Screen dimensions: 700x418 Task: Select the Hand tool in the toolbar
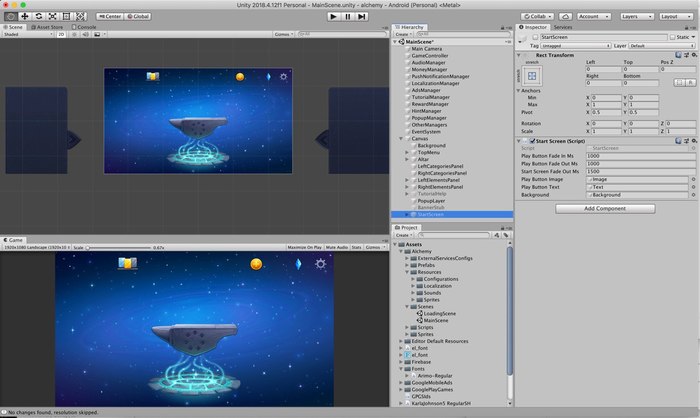pos(9,16)
